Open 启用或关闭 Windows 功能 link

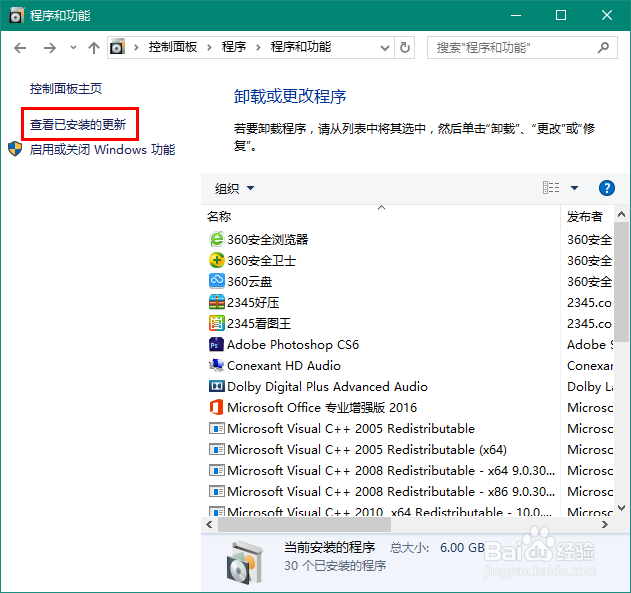[x=103, y=150]
